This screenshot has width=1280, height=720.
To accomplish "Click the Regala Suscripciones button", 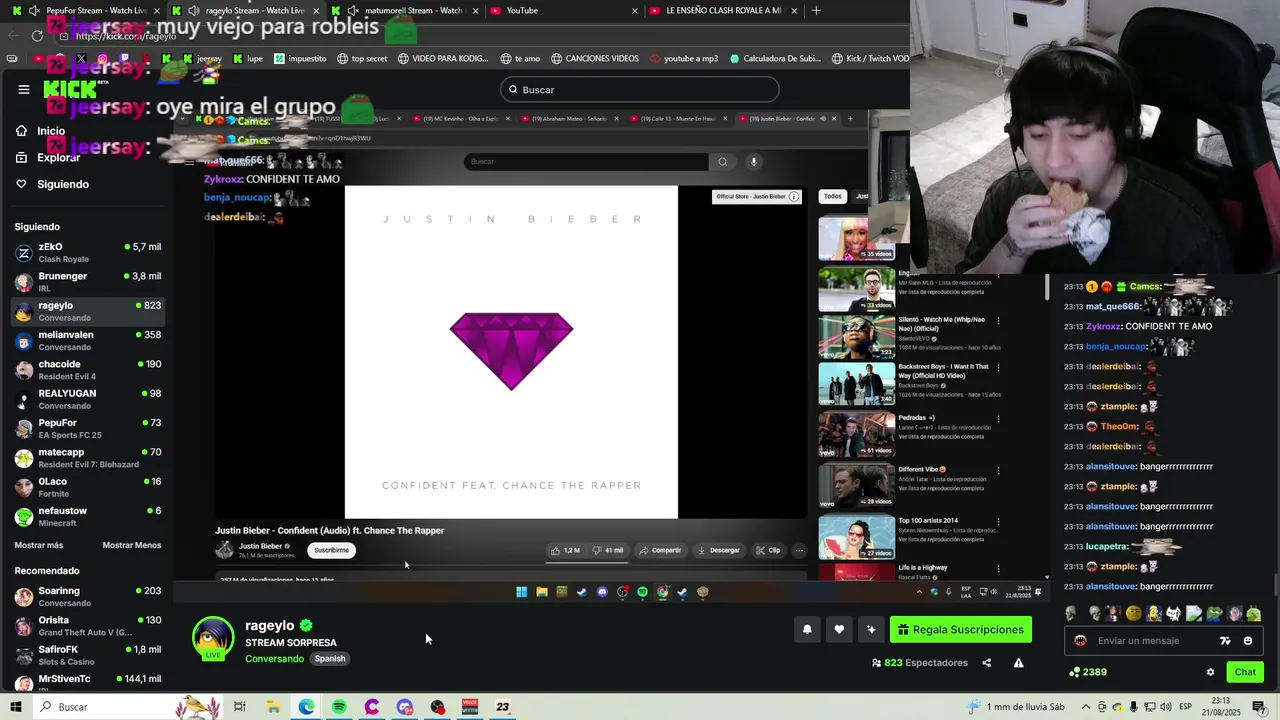I will point(961,629).
